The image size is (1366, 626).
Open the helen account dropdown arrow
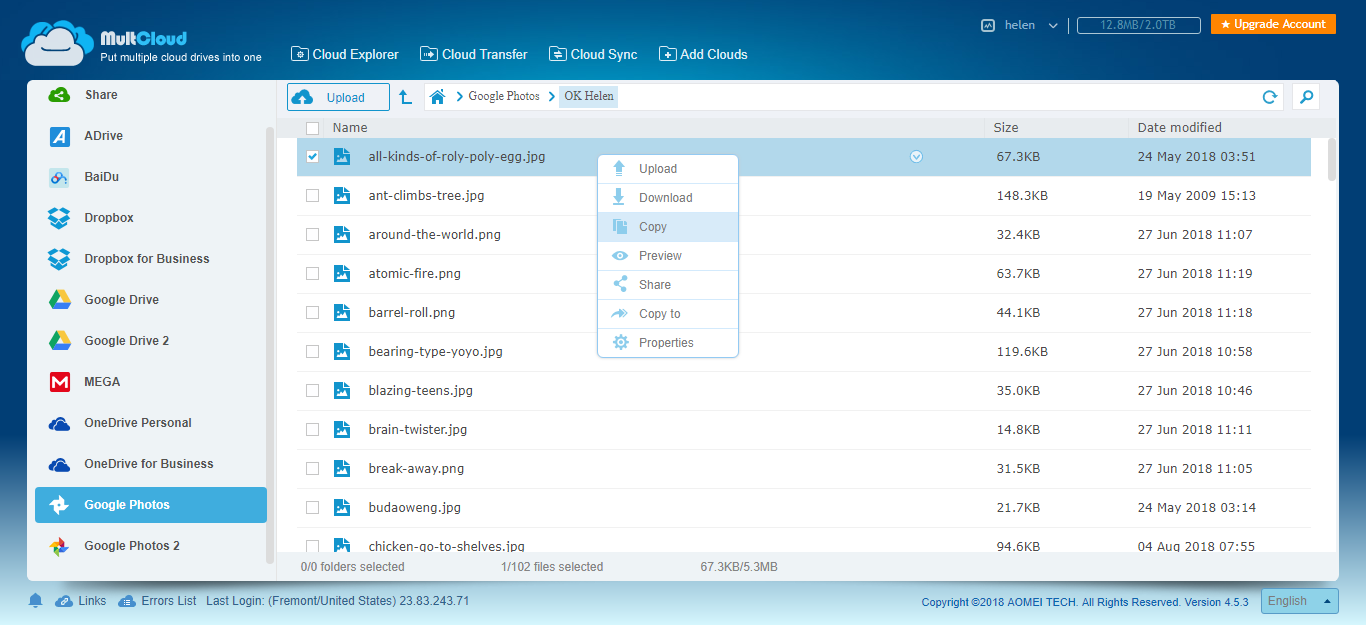(1053, 26)
